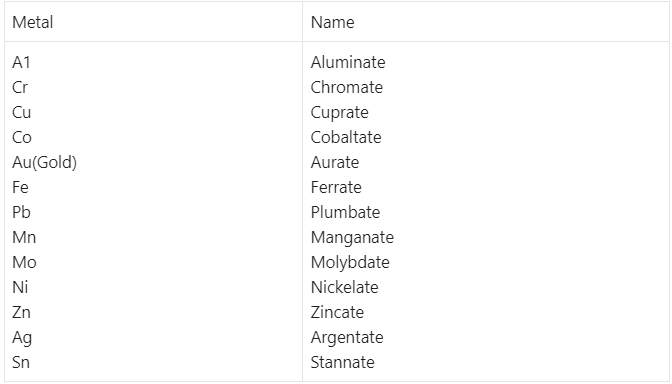Select the Cuprate name
The height and width of the screenshot is (384, 672).
click(x=339, y=113)
